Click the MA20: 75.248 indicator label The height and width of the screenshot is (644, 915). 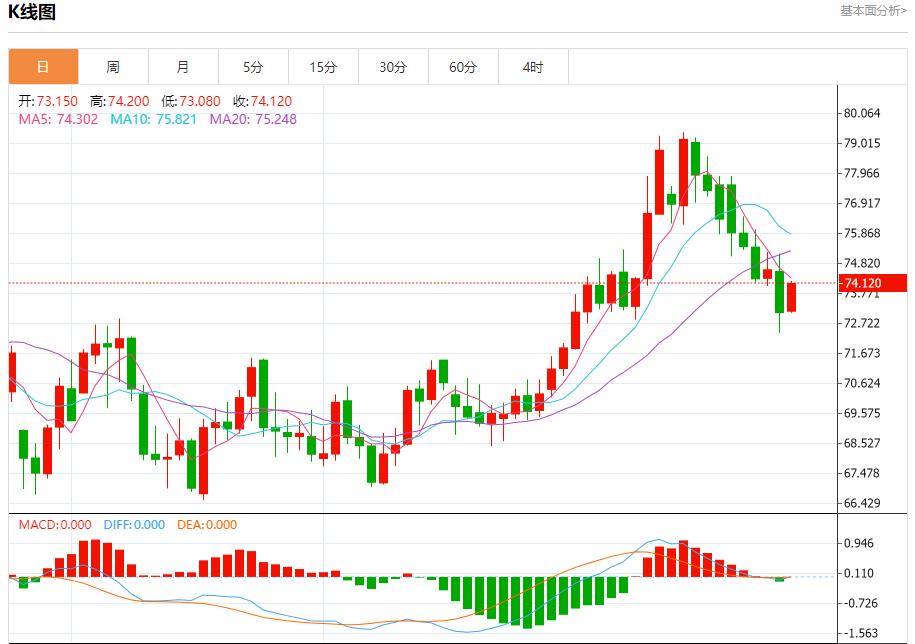(x=253, y=119)
